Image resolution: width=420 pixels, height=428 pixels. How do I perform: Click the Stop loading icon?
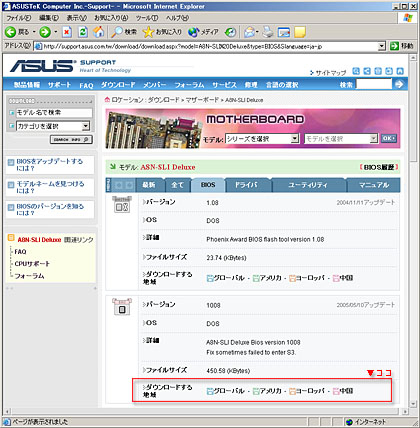67,32
